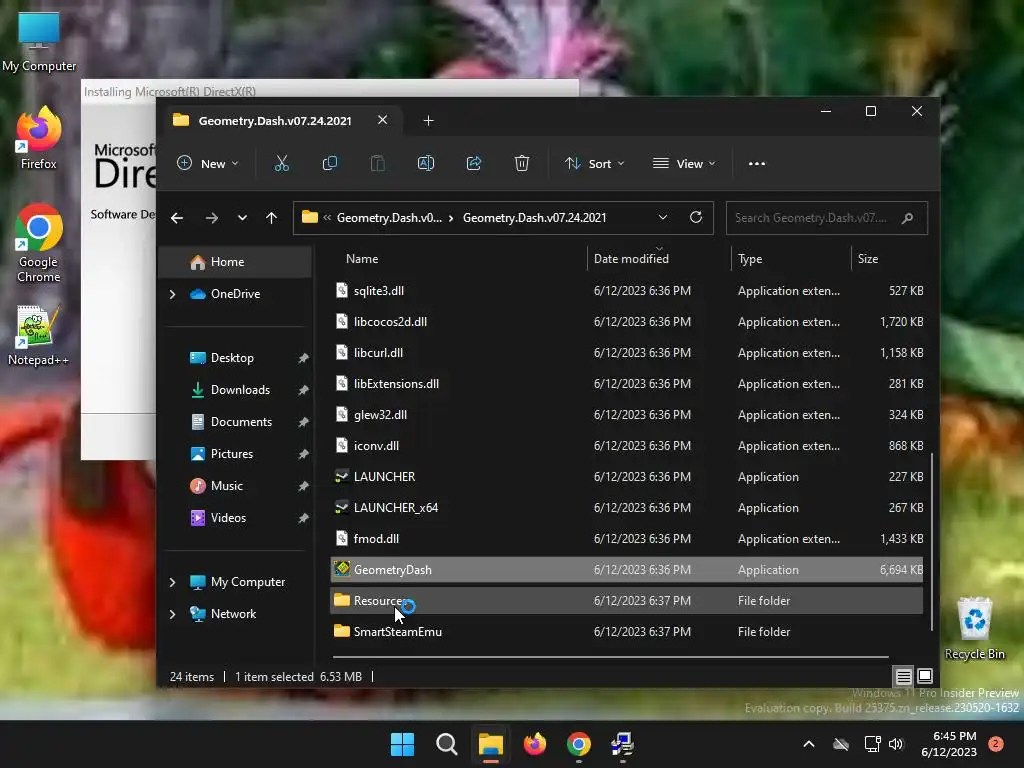
Task: Click the search magnifier icon in Explorer
Action: (x=907, y=218)
